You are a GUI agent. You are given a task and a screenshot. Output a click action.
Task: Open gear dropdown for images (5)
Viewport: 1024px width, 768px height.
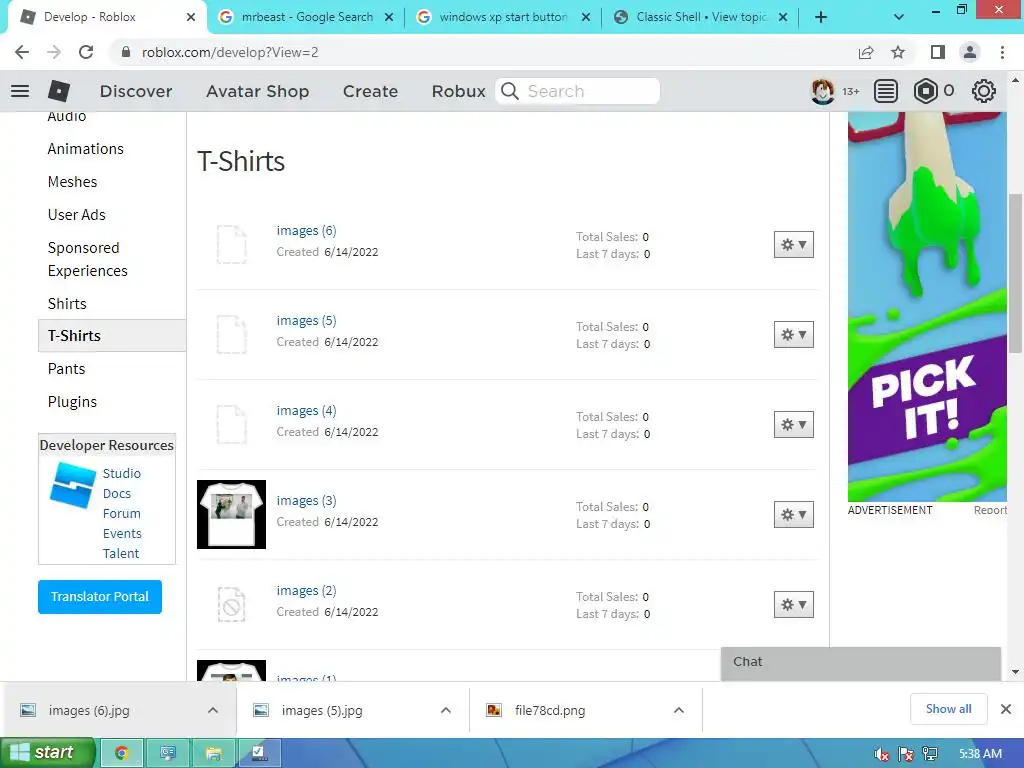(x=793, y=334)
